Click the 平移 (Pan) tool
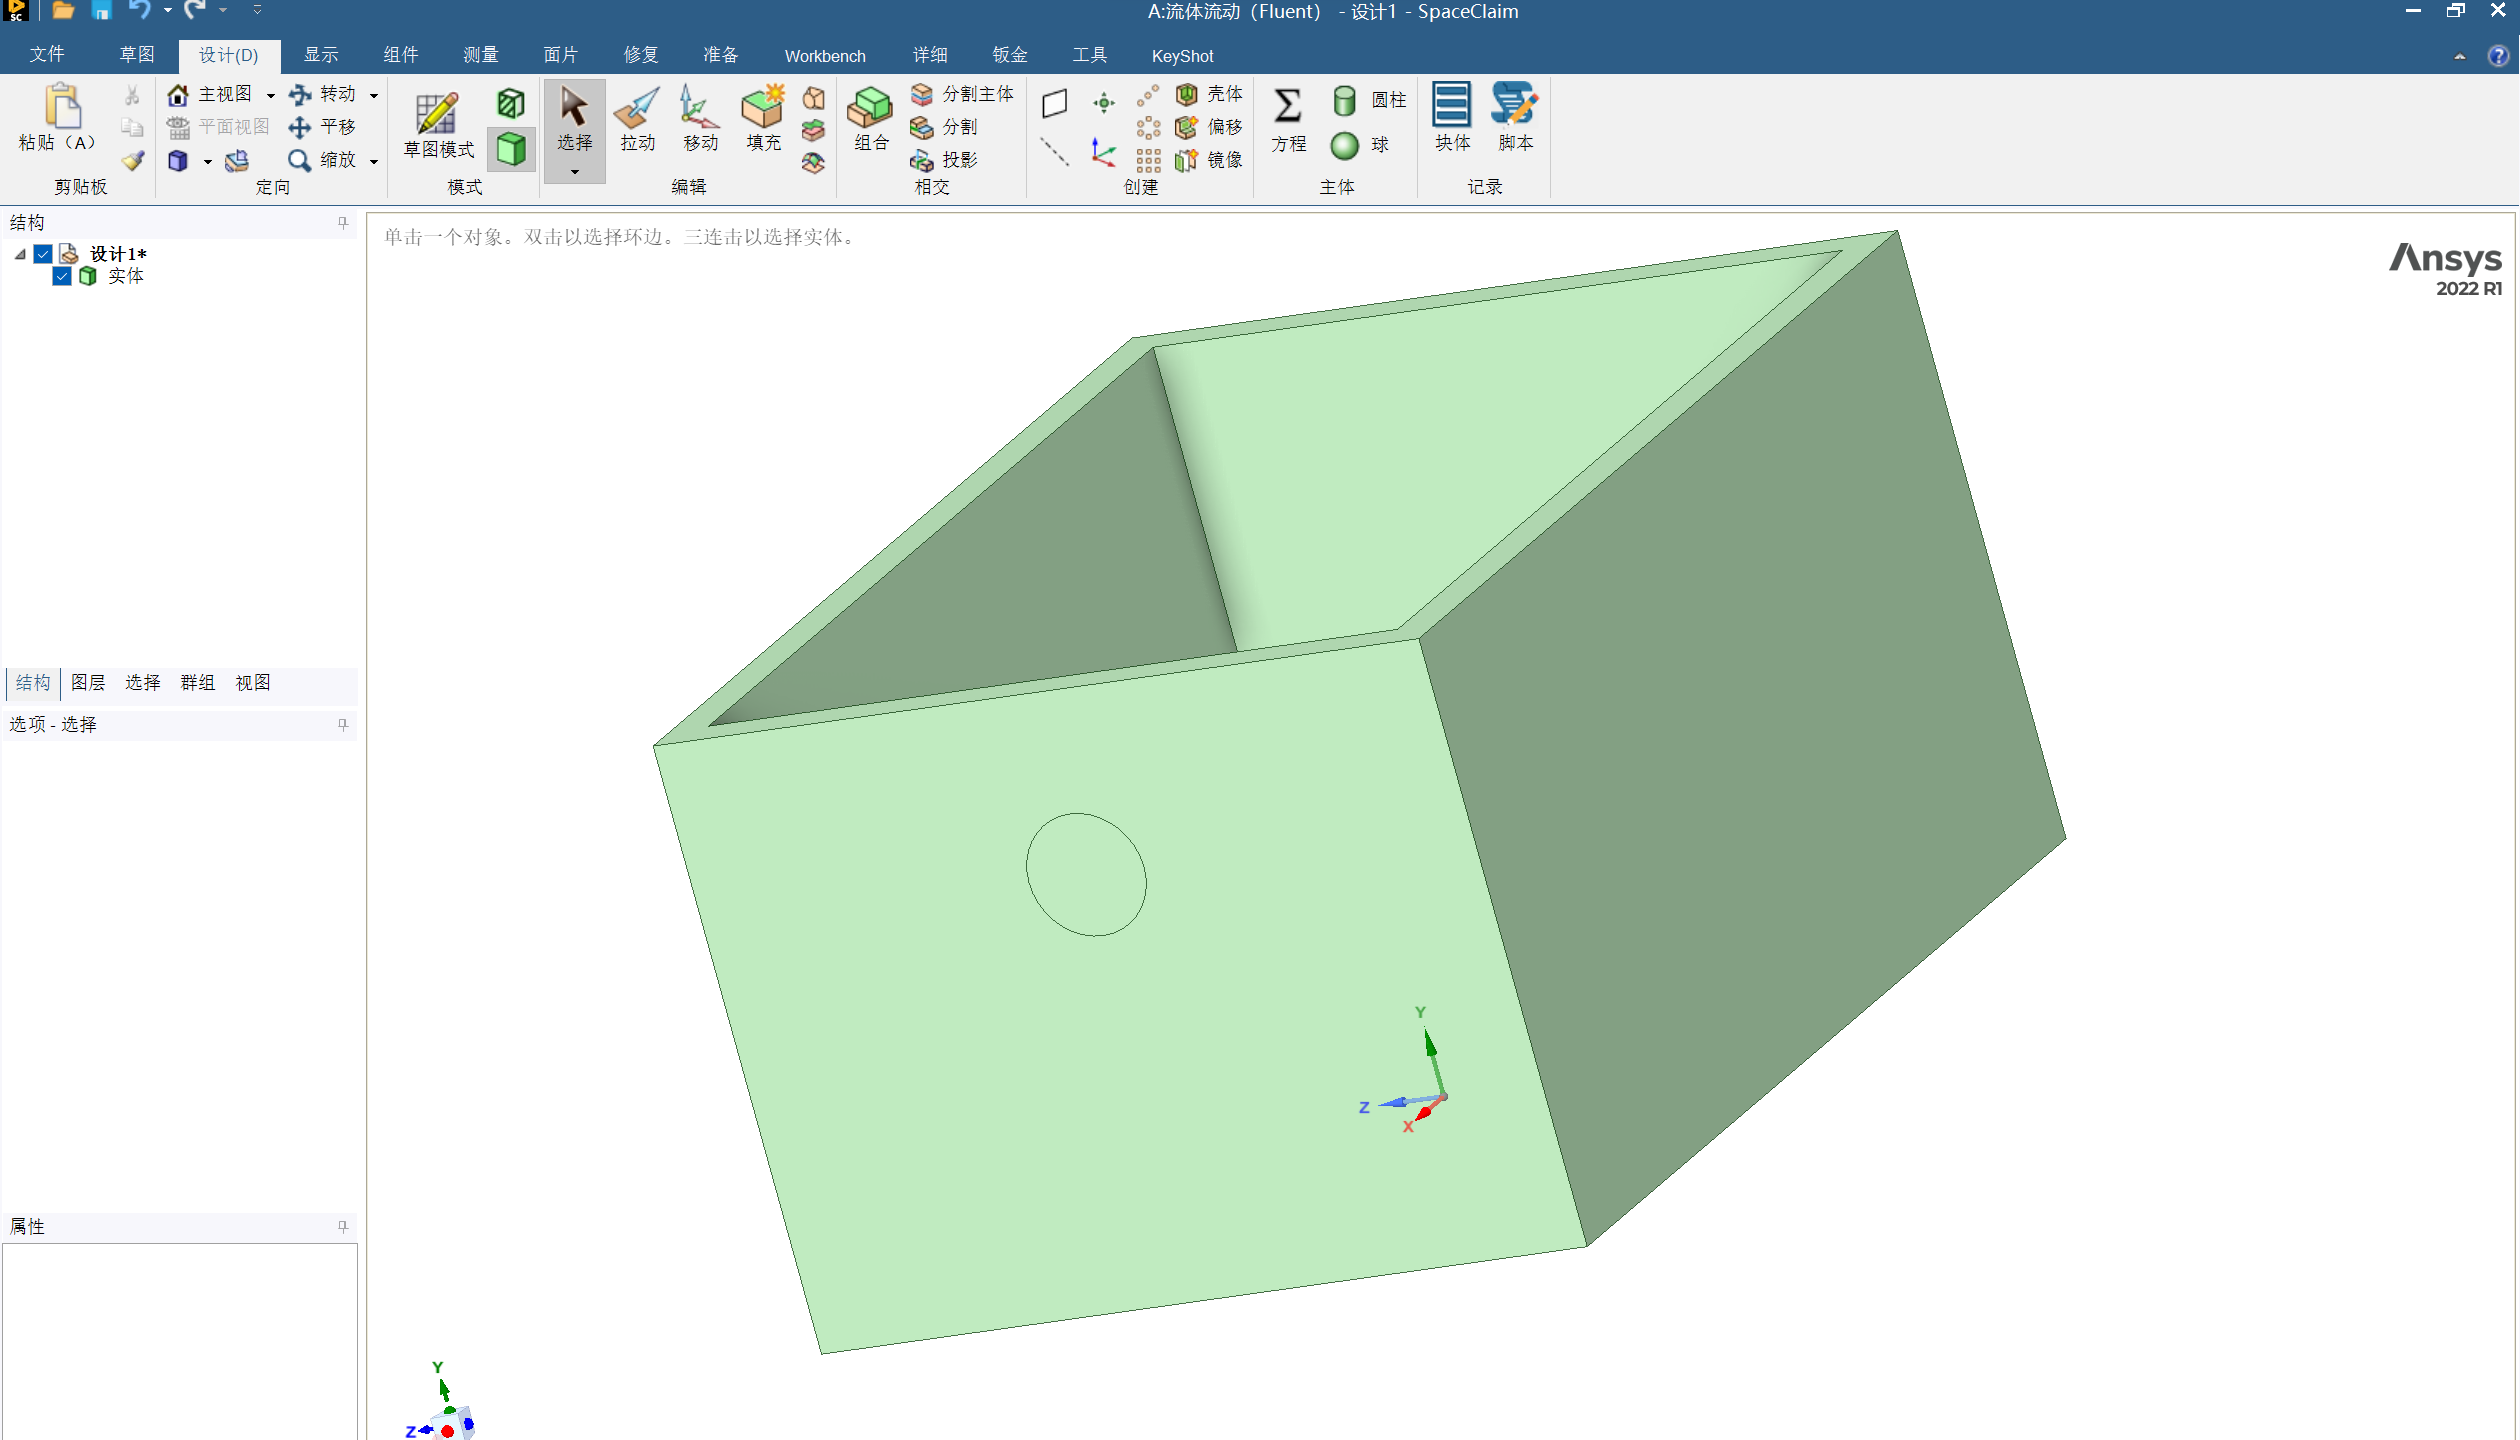The height and width of the screenshot is (1440, 2520). pyautogui.click(x=322, y=127)
